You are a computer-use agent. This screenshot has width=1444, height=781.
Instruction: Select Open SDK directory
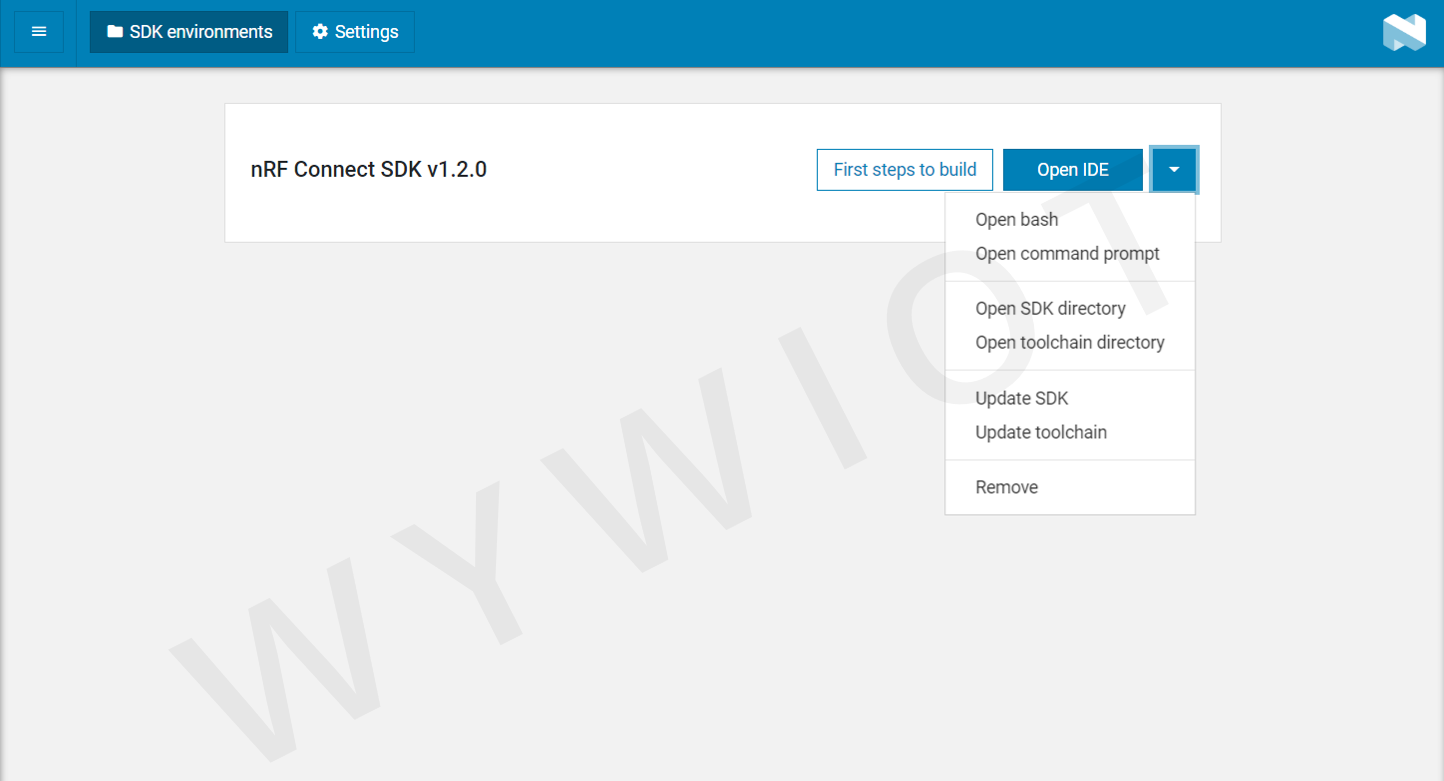click(1070, 309)
